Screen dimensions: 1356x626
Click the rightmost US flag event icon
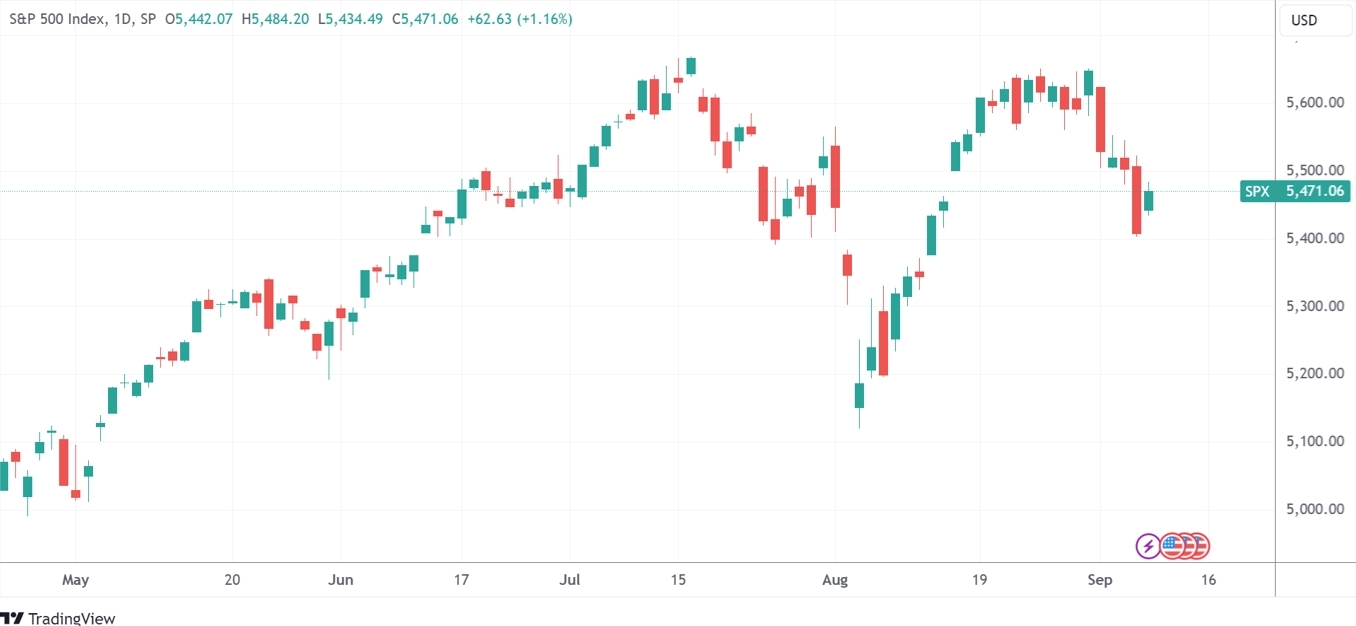point(1197,546)
